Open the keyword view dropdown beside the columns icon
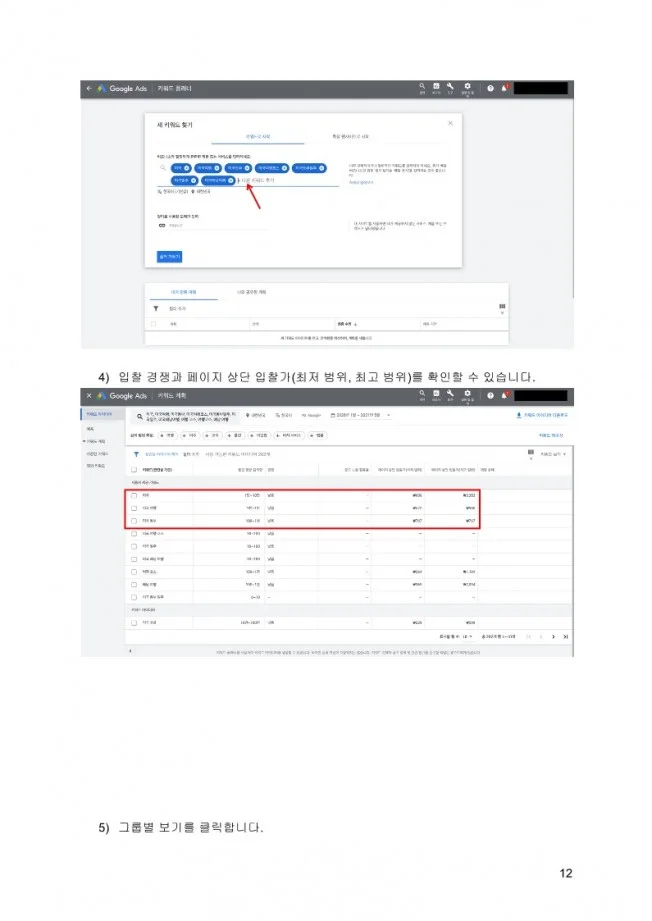 553,454
